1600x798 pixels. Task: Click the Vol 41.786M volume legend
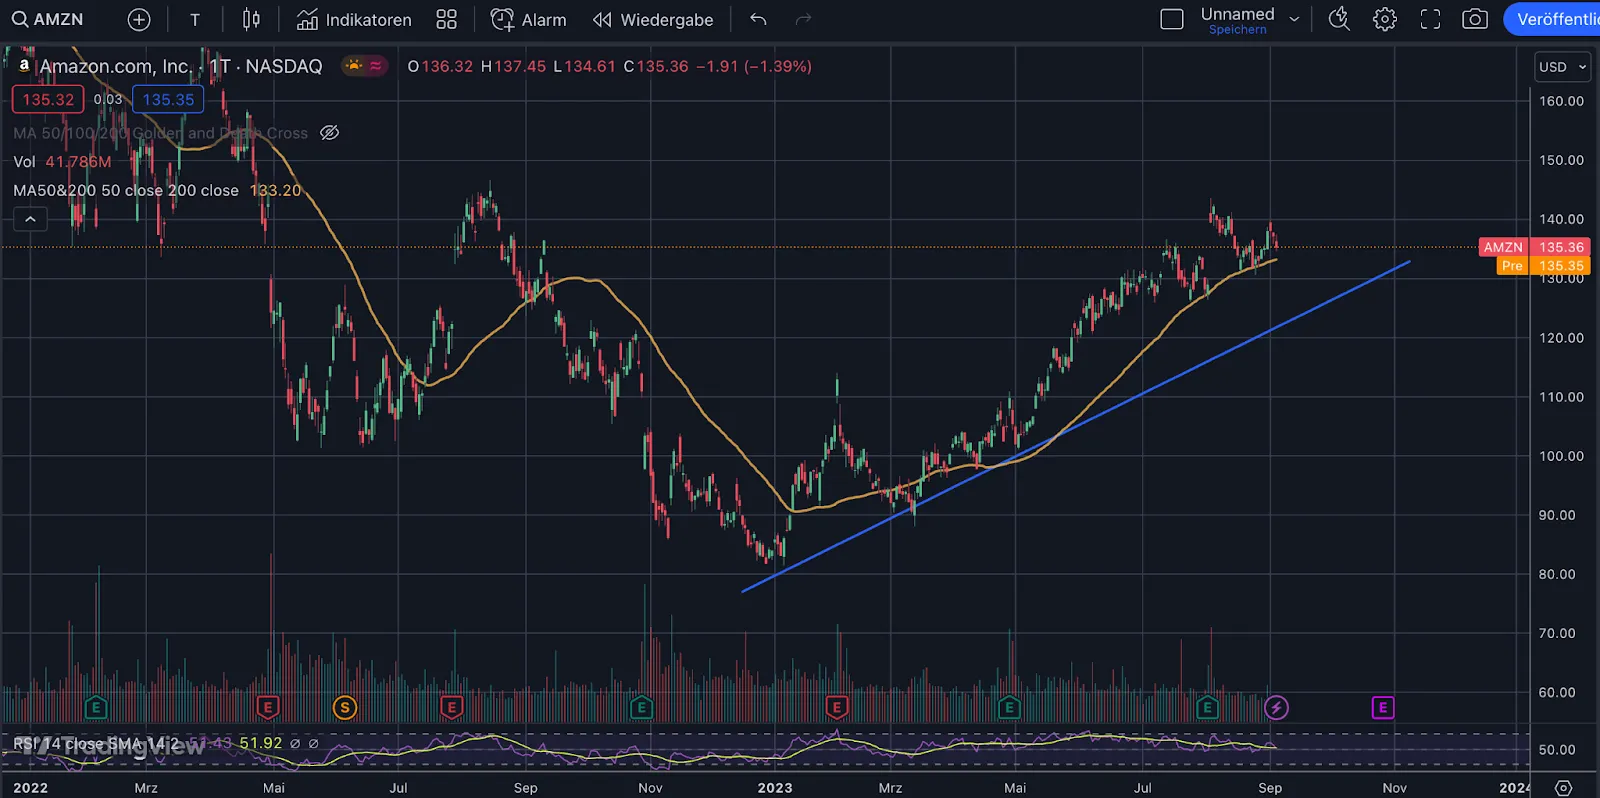(62, 162)
